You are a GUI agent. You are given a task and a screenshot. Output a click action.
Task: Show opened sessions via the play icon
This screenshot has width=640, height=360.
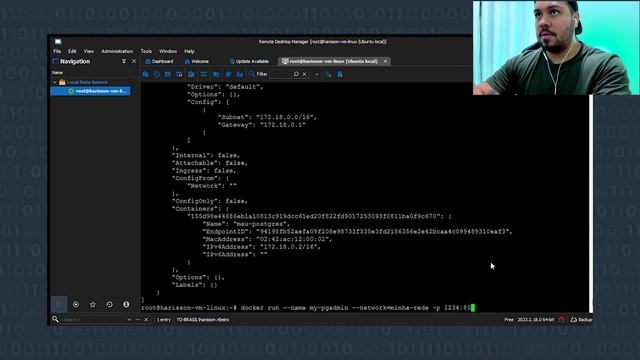coord(76,304)
